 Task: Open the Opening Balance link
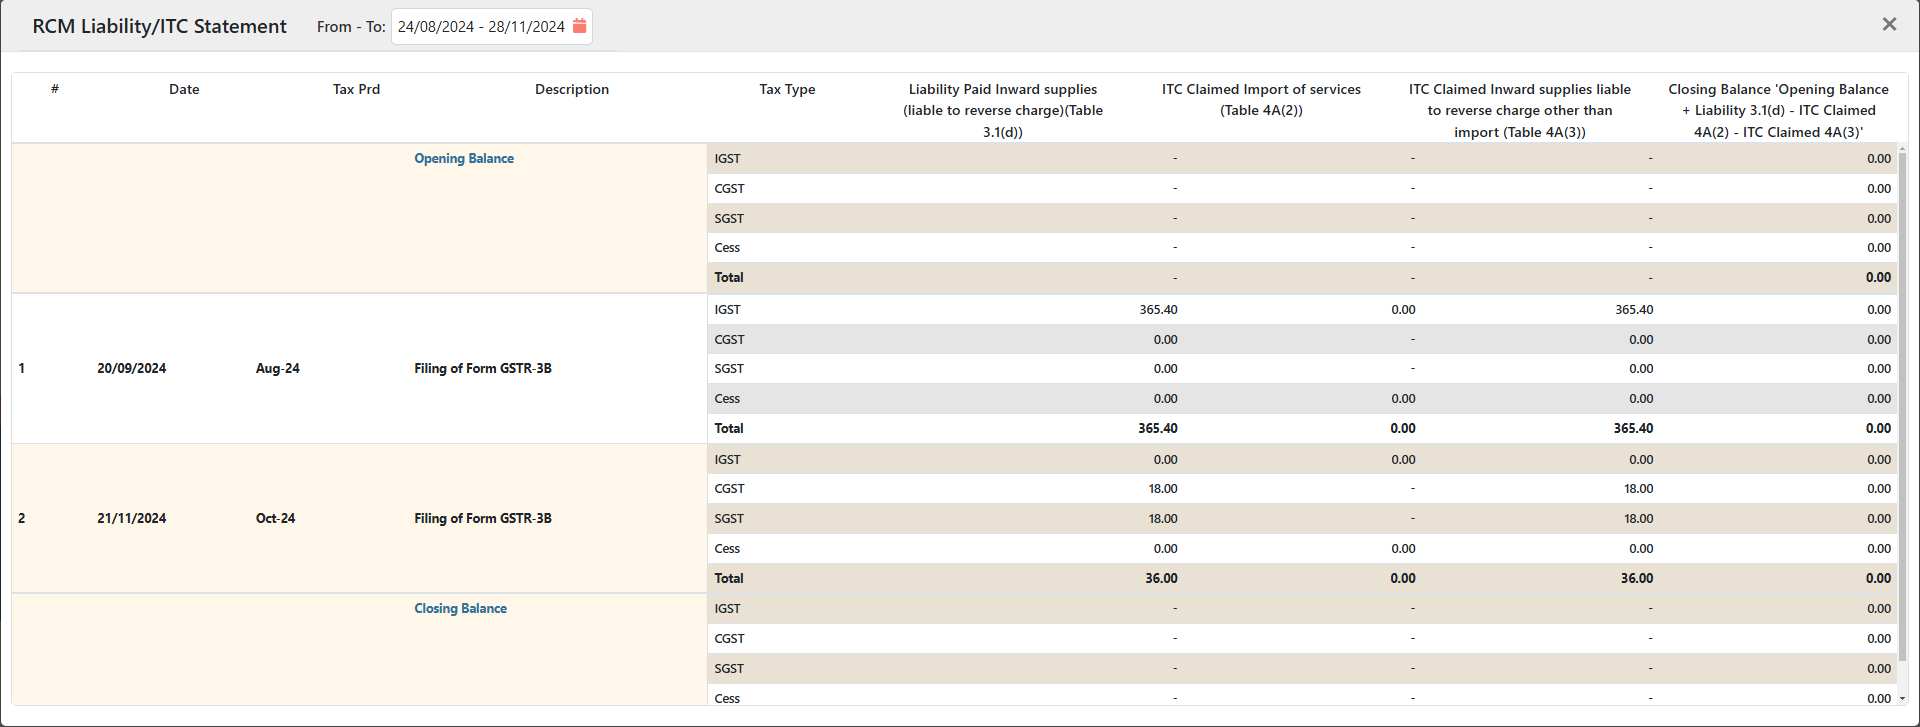pyautogui.click(x=464, y=158)
